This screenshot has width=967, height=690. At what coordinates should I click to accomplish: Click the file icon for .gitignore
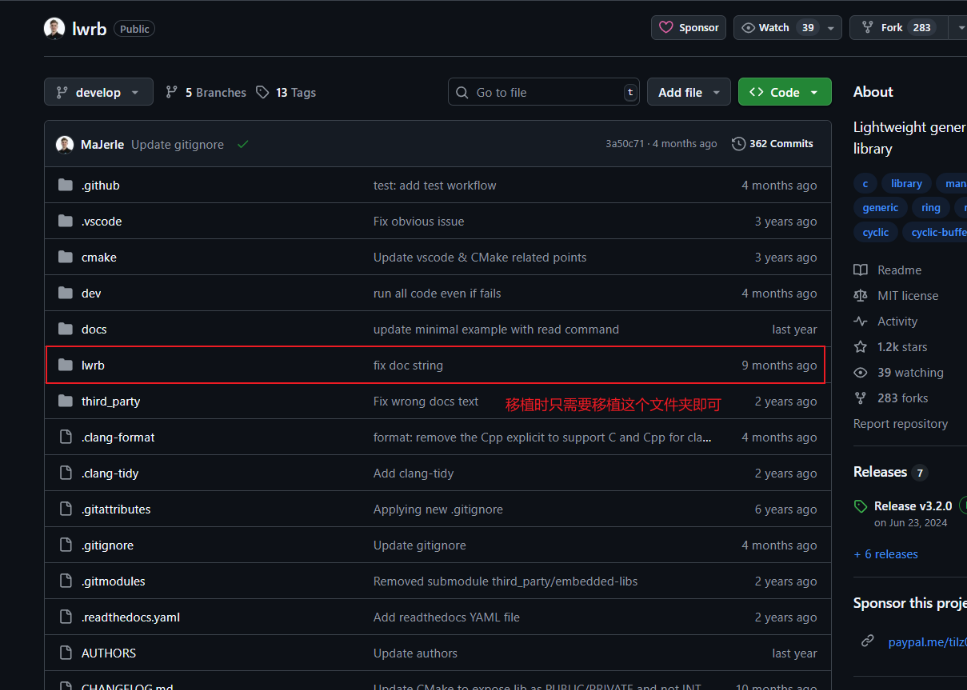65,545
